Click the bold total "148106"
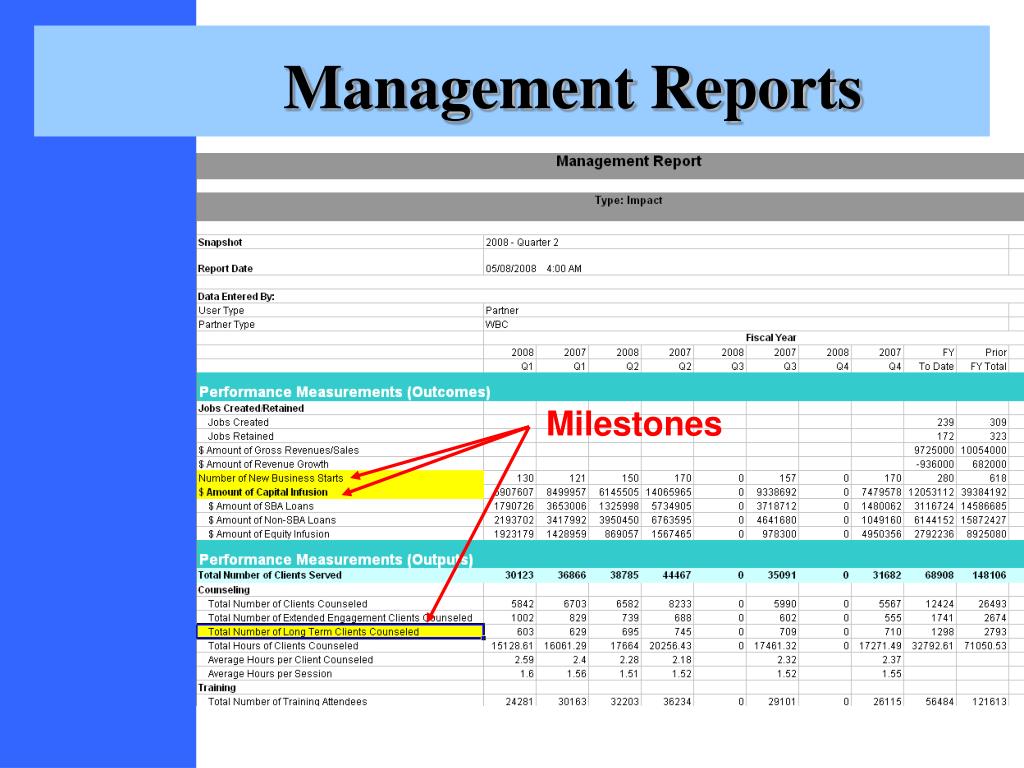1024x768 pixels. coord(989,575)
